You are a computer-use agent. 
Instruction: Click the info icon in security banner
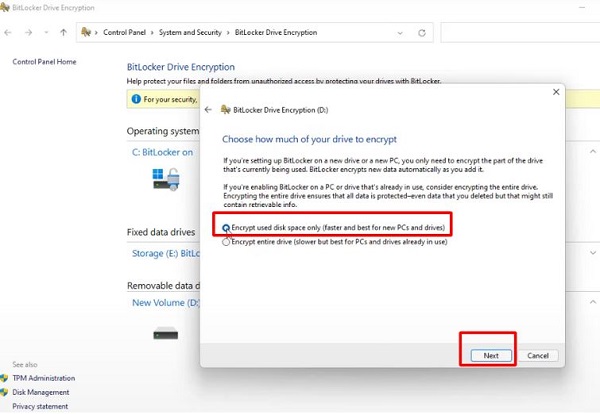pos(136,99)
